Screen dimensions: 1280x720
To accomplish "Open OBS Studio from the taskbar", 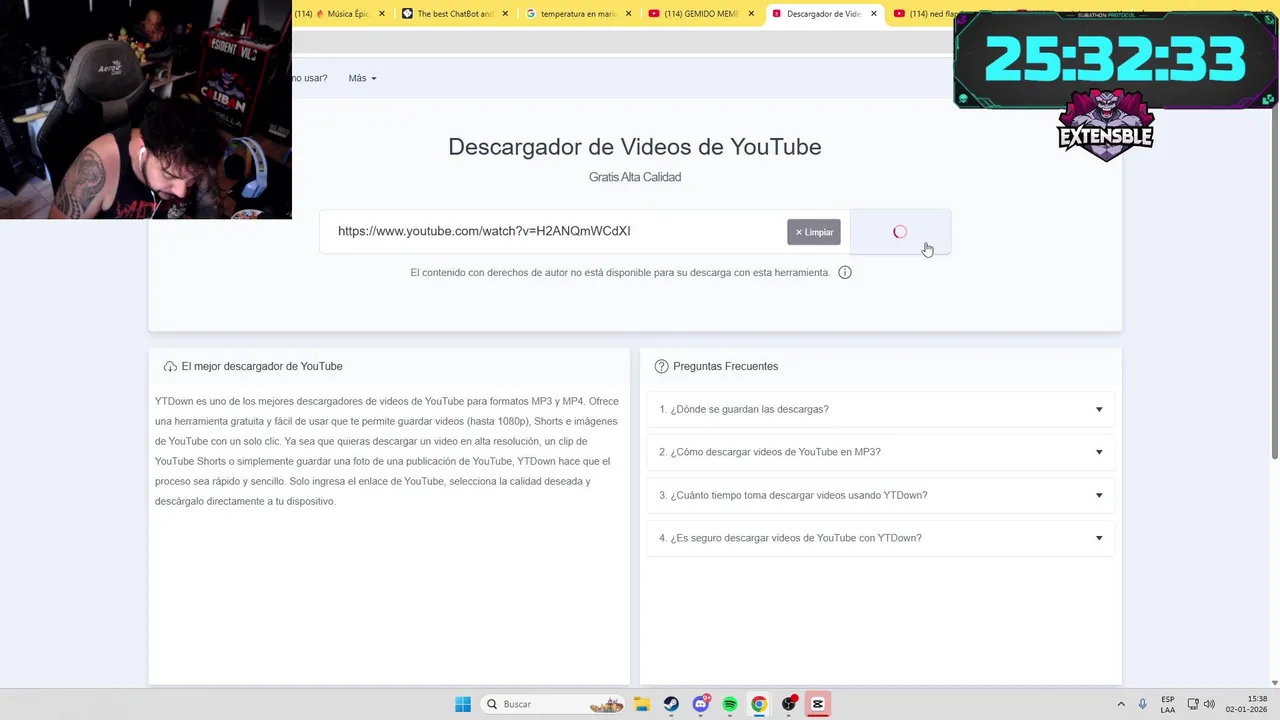I will click(789, 704).
